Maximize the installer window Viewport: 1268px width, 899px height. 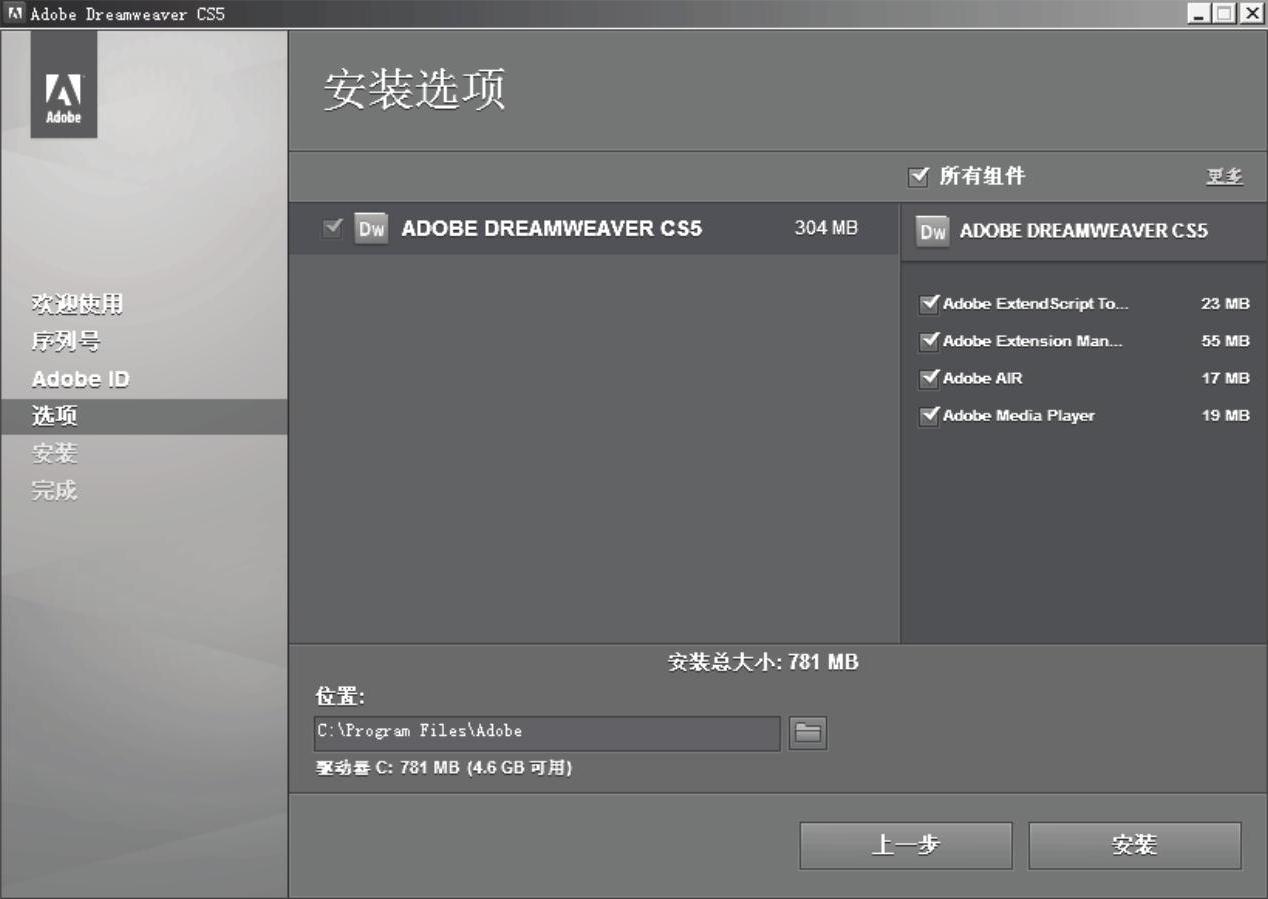pos(1226,14)
